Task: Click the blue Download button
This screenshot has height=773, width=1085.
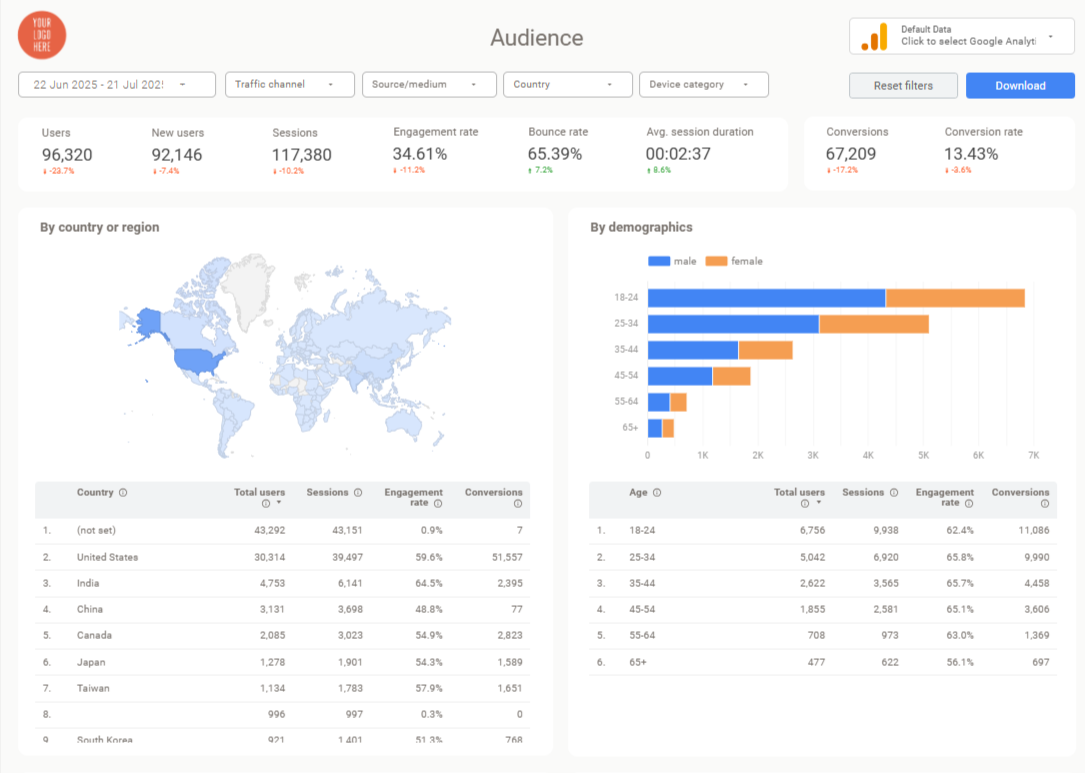Action: [x=1020, y=86]
